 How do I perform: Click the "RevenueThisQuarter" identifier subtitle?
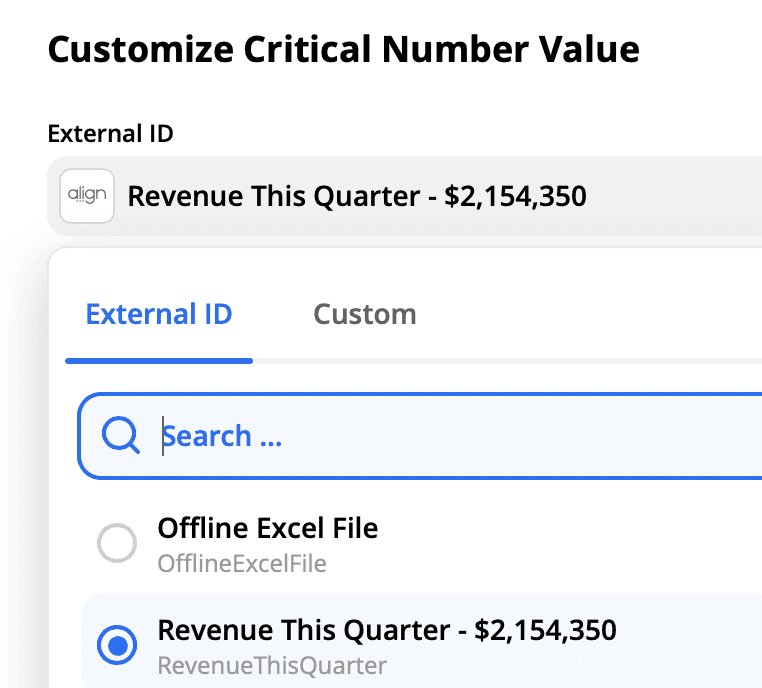pos(272,666)
